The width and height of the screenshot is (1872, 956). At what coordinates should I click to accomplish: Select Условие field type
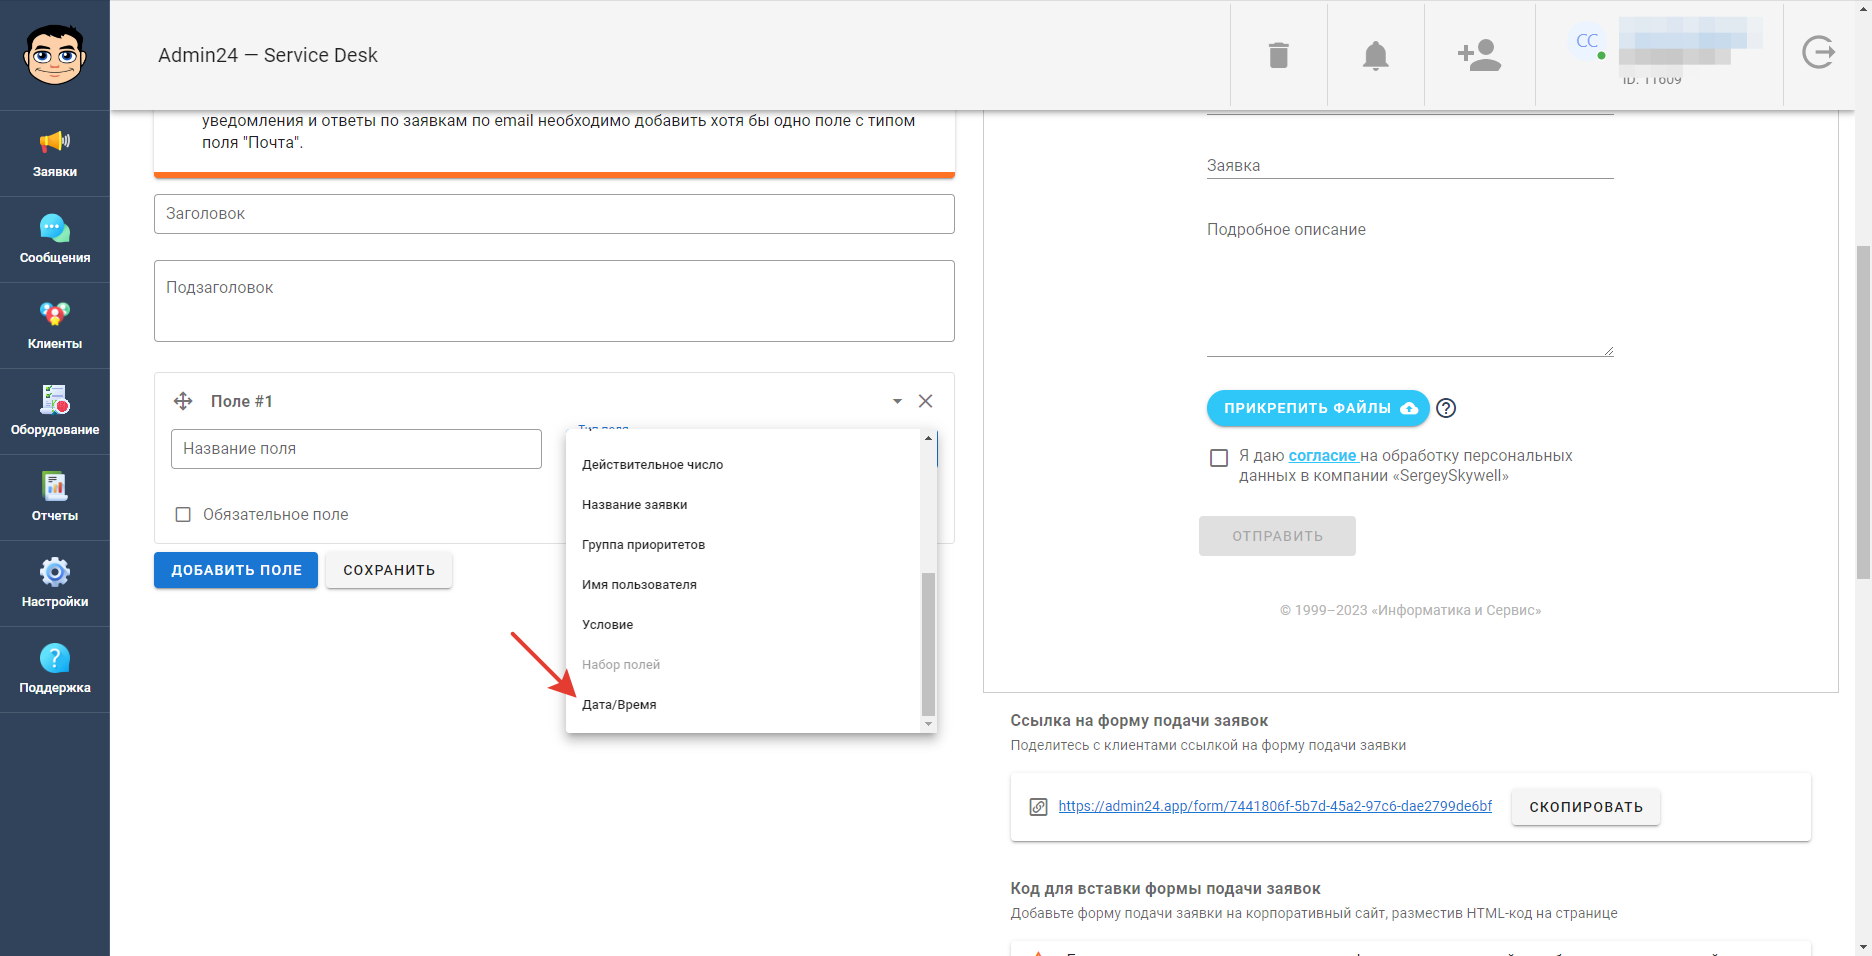click(743, 625)
